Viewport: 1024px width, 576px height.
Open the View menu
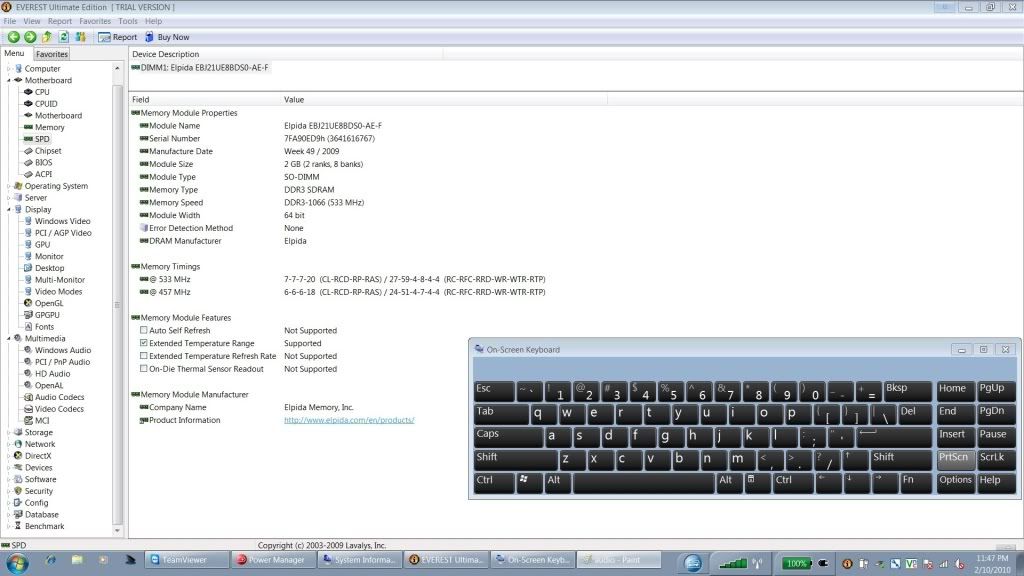(31, 22)
